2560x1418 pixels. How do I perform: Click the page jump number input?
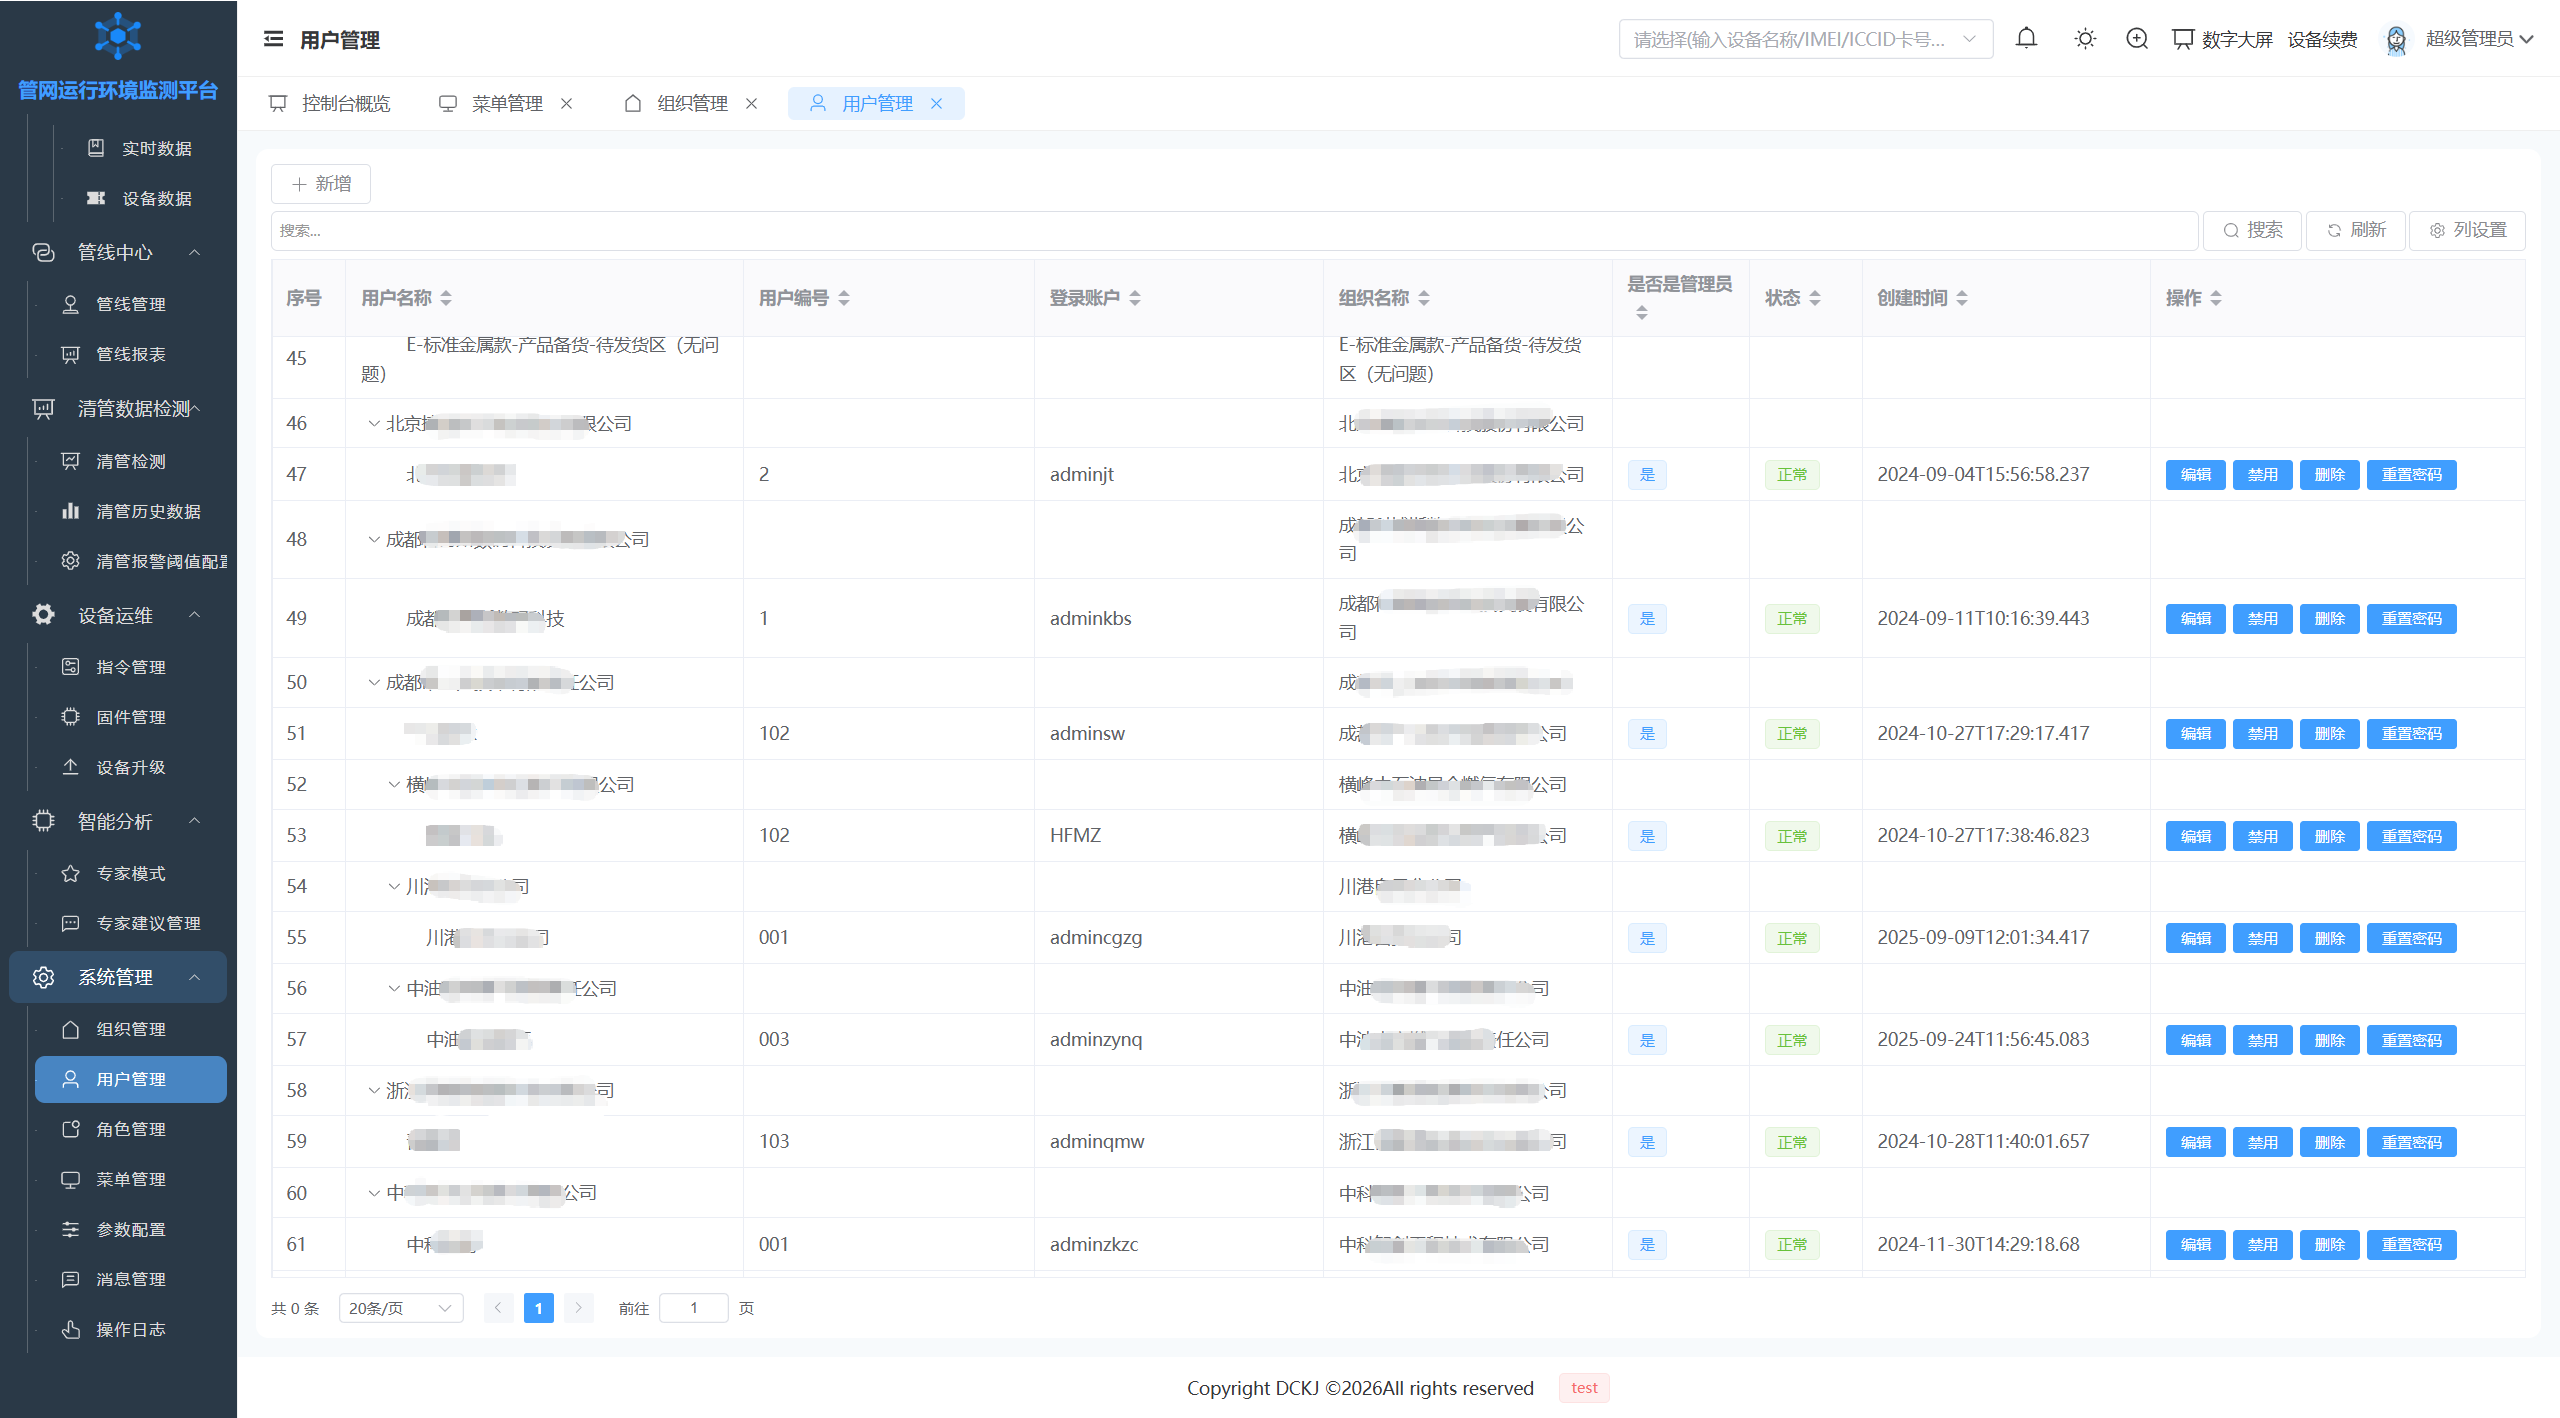tap(693, 1308)
